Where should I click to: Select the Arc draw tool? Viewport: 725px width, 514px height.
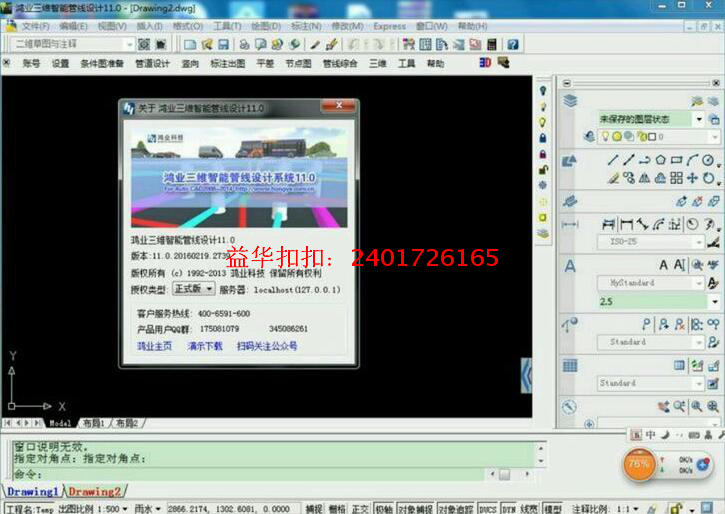point(692,160)
